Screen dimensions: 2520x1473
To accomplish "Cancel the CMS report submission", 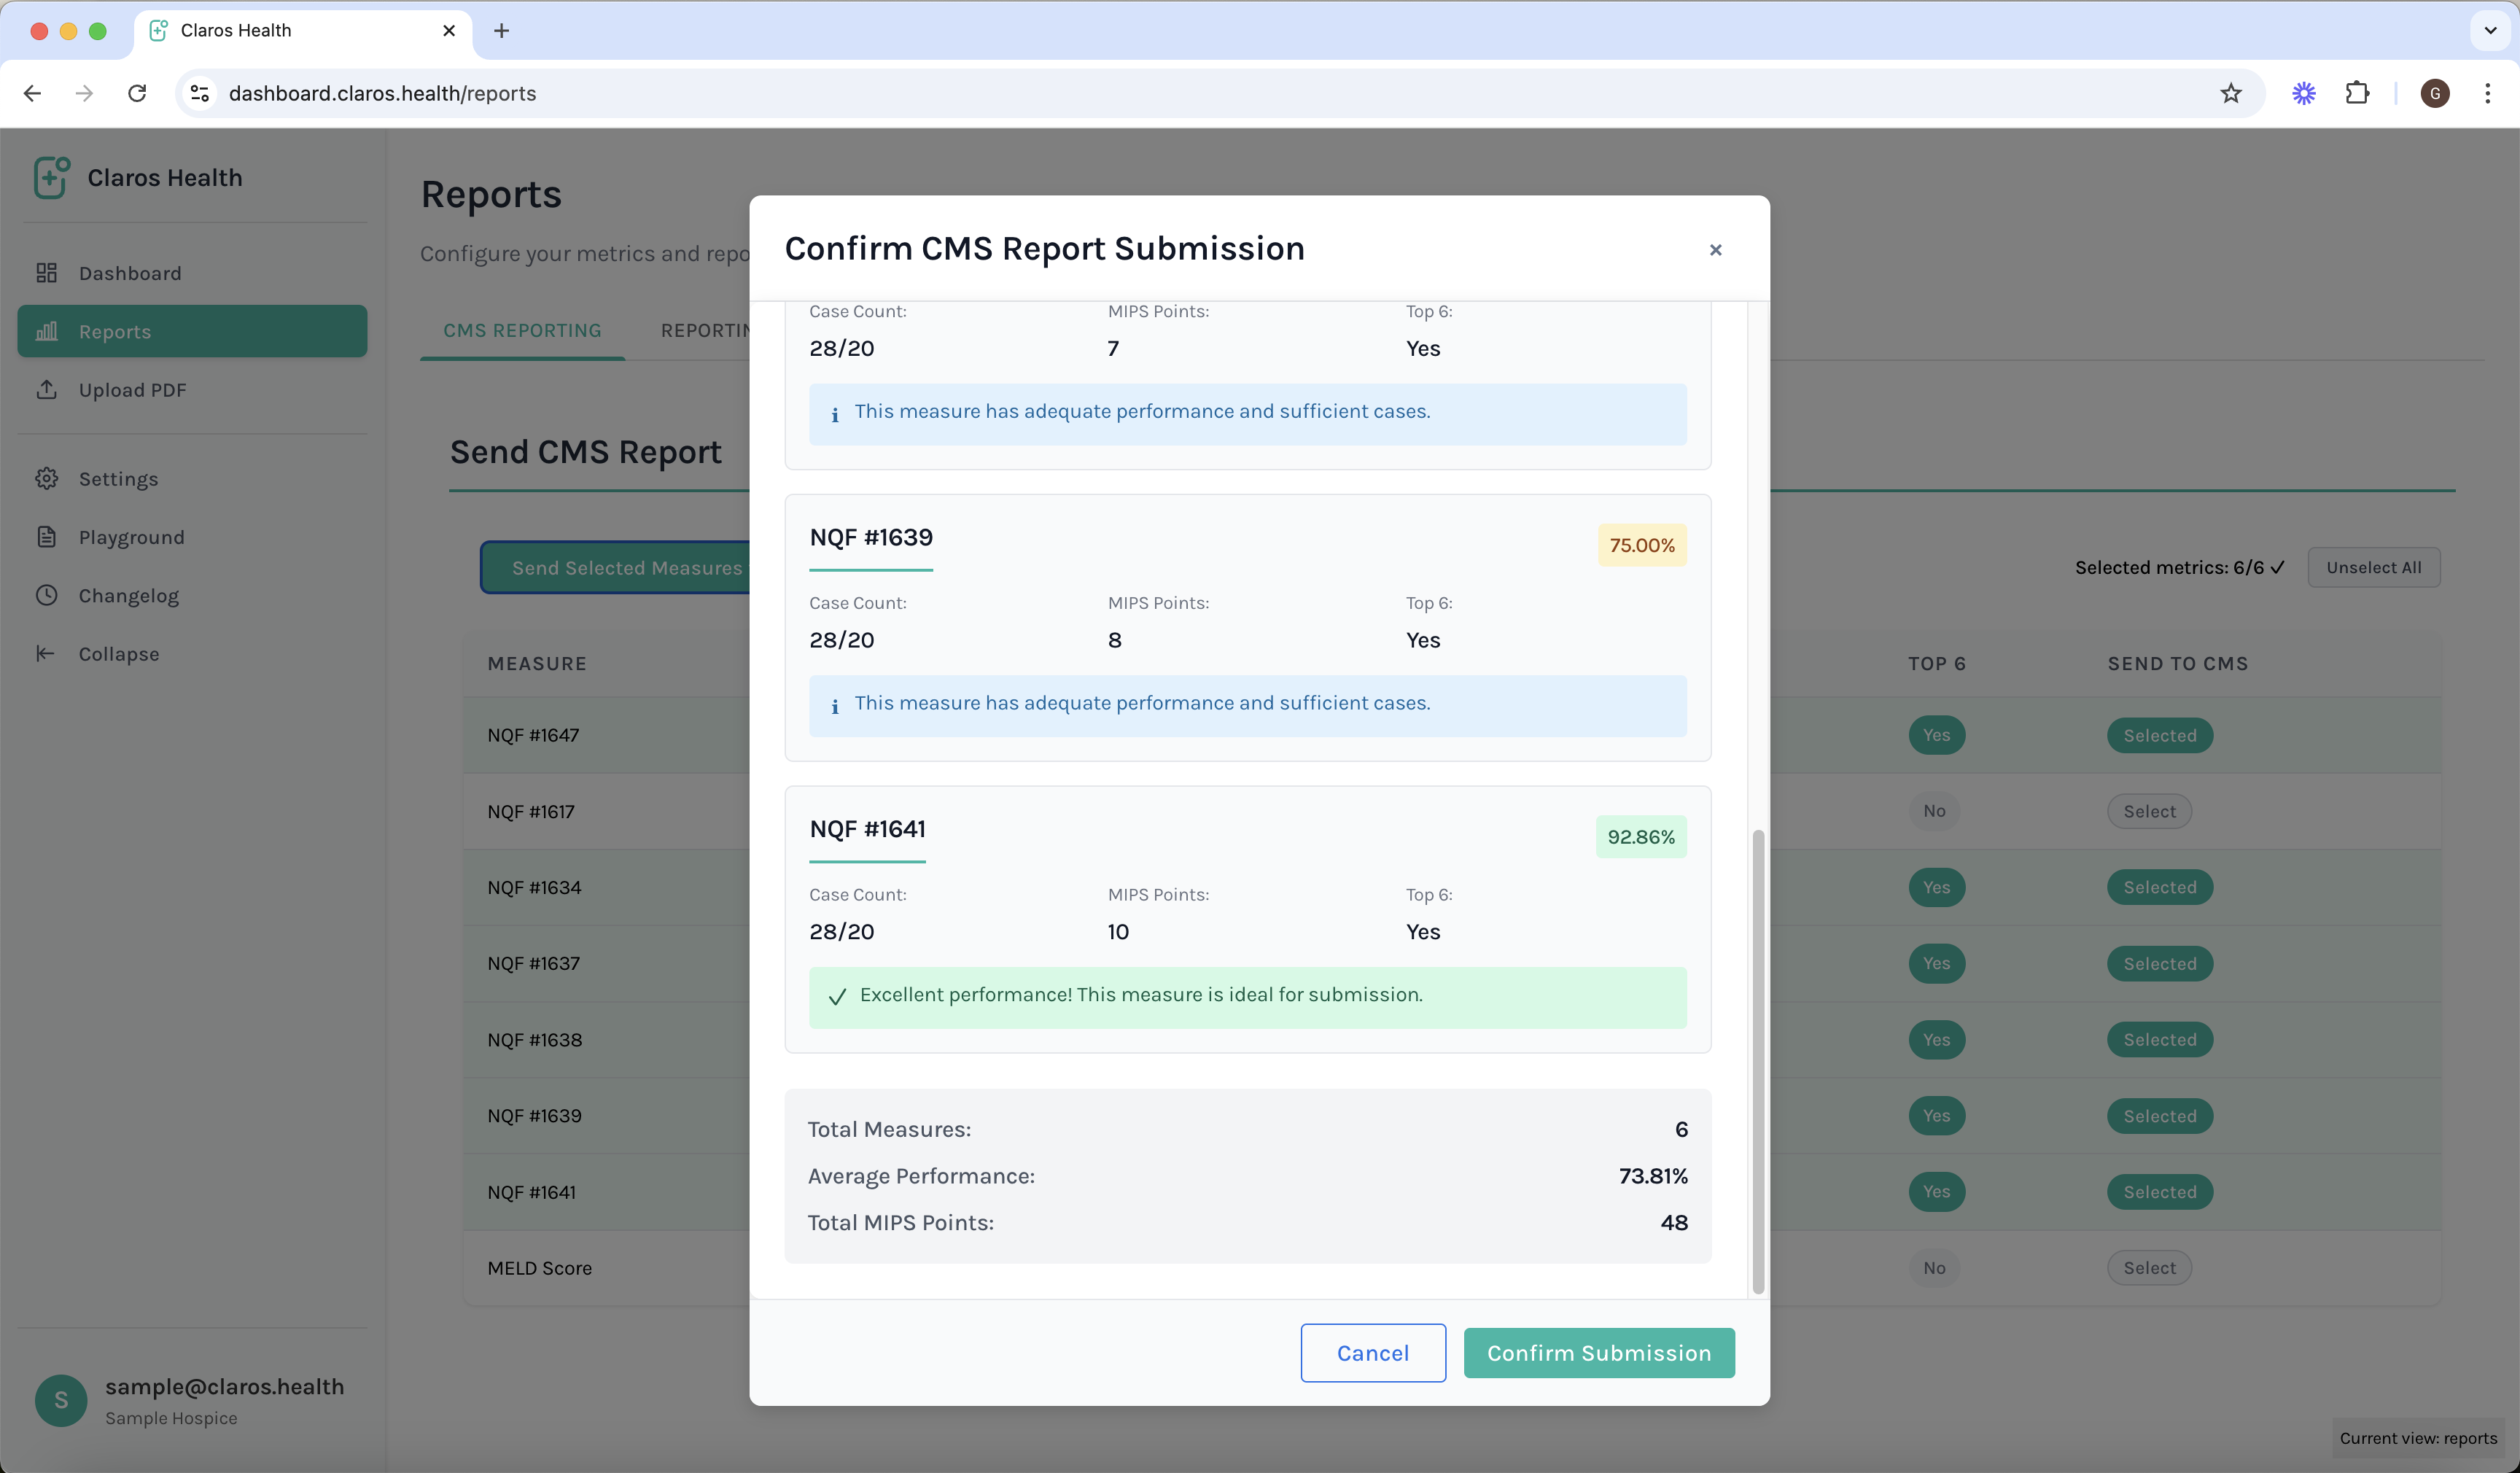I will [1372, 1352].
